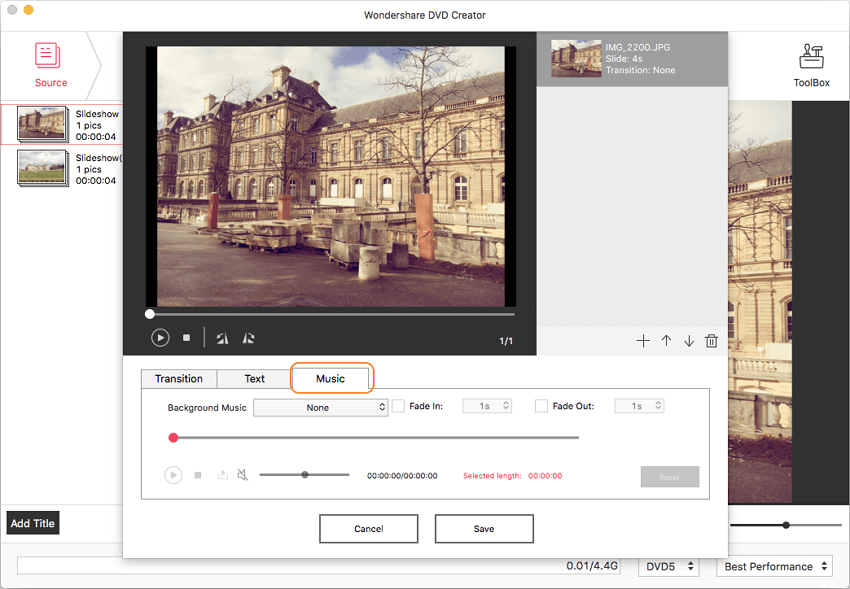Open the DVD5 disc type dropdown
This screenshot has width=850, height=589.
pos(668,566)
